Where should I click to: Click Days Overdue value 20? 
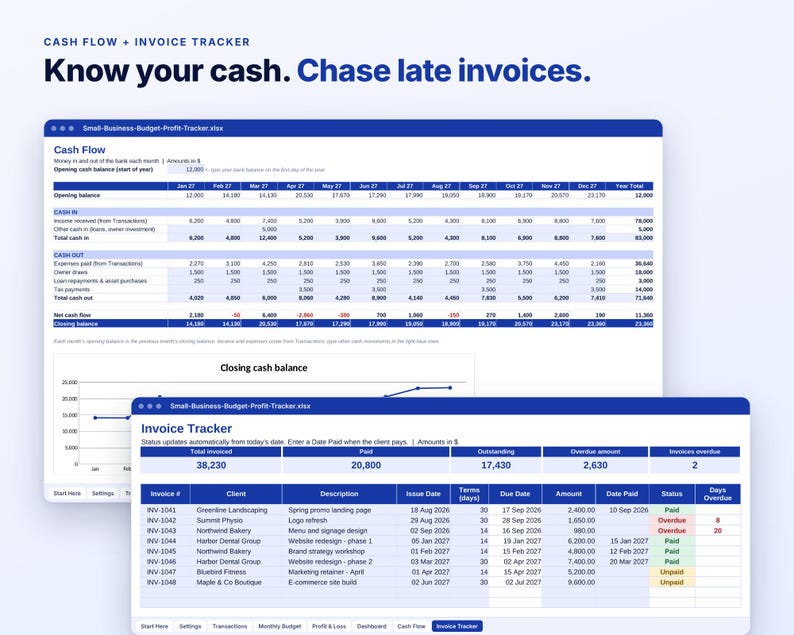coord(718,531)
